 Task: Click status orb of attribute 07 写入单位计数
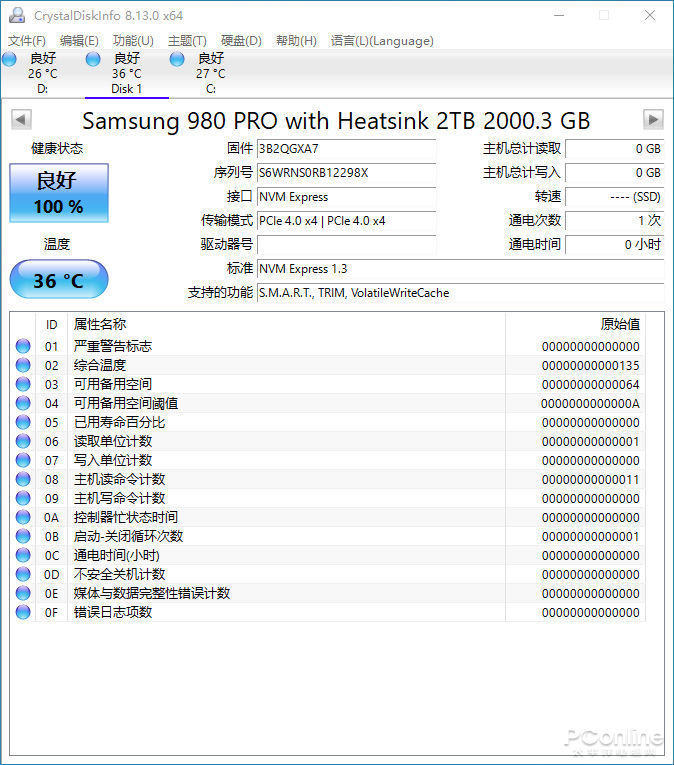tap(23, 460)
